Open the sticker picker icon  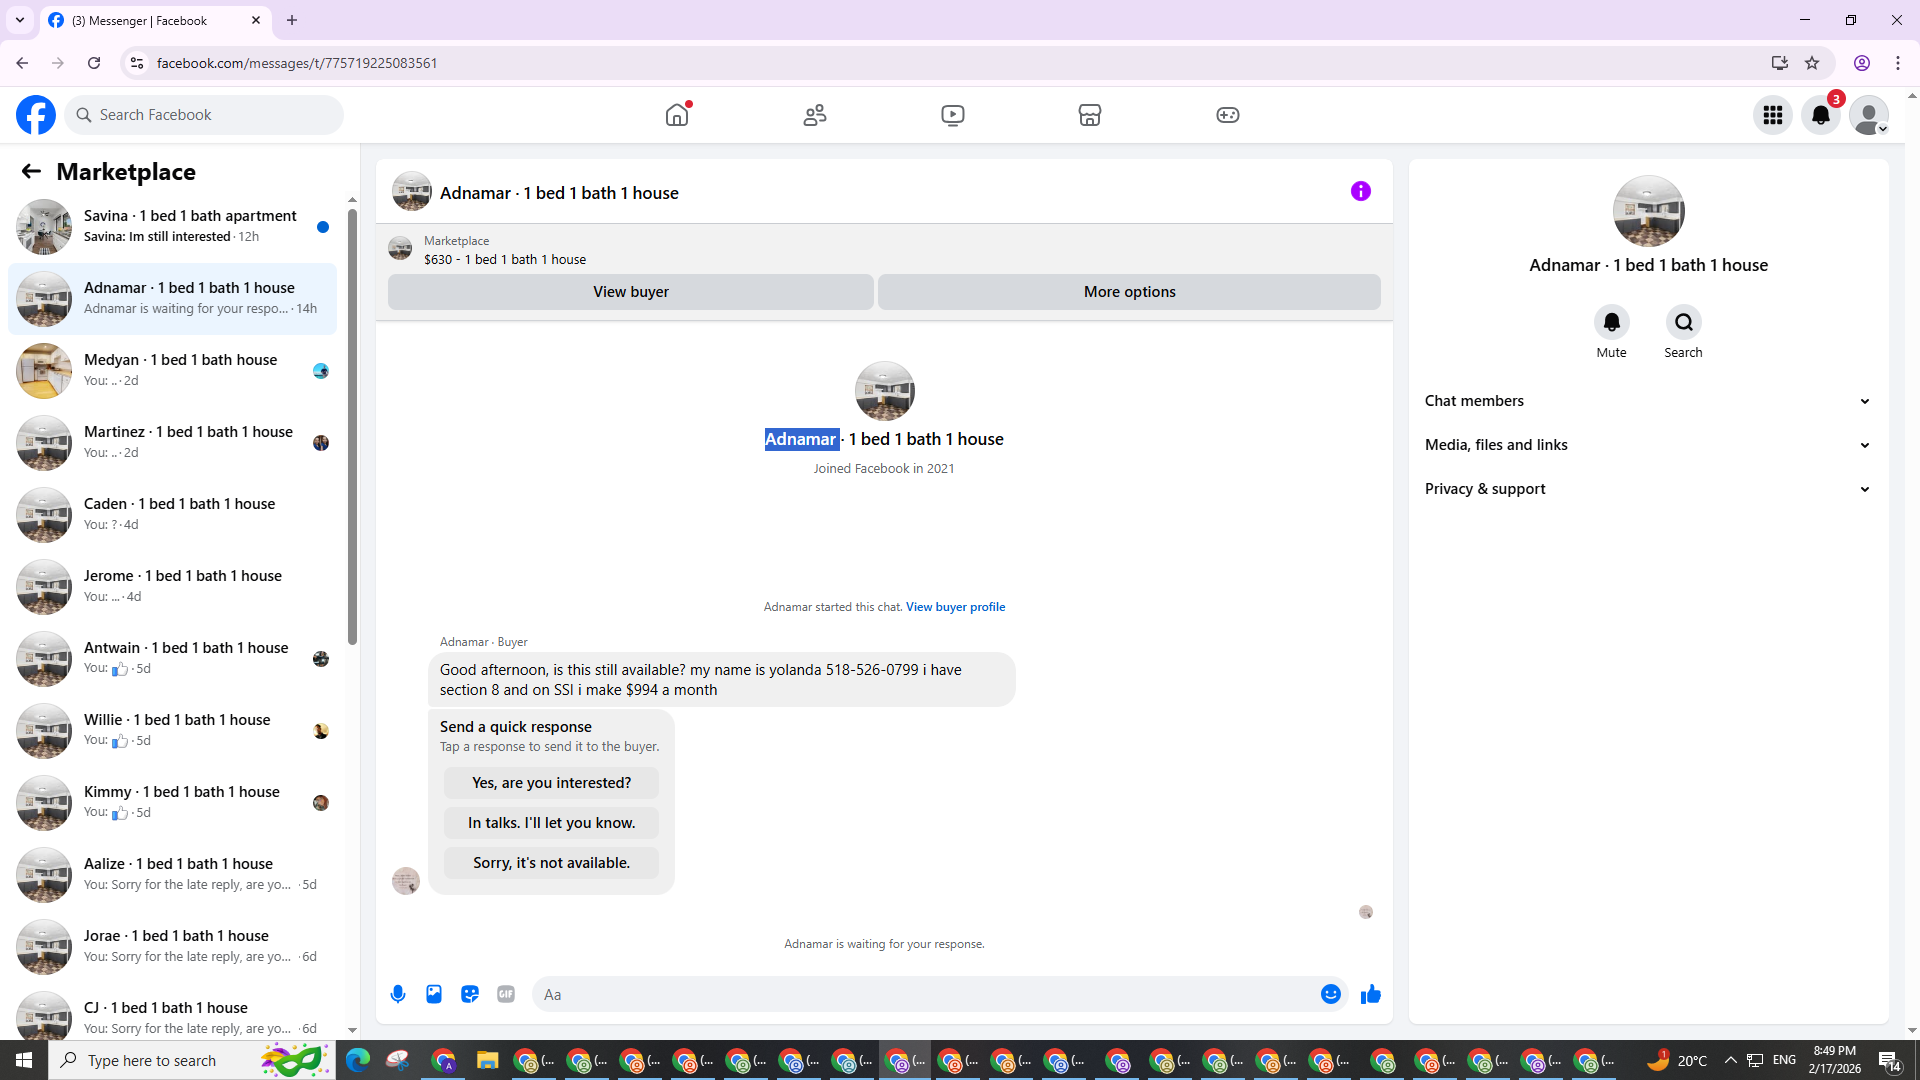point(470,994)
